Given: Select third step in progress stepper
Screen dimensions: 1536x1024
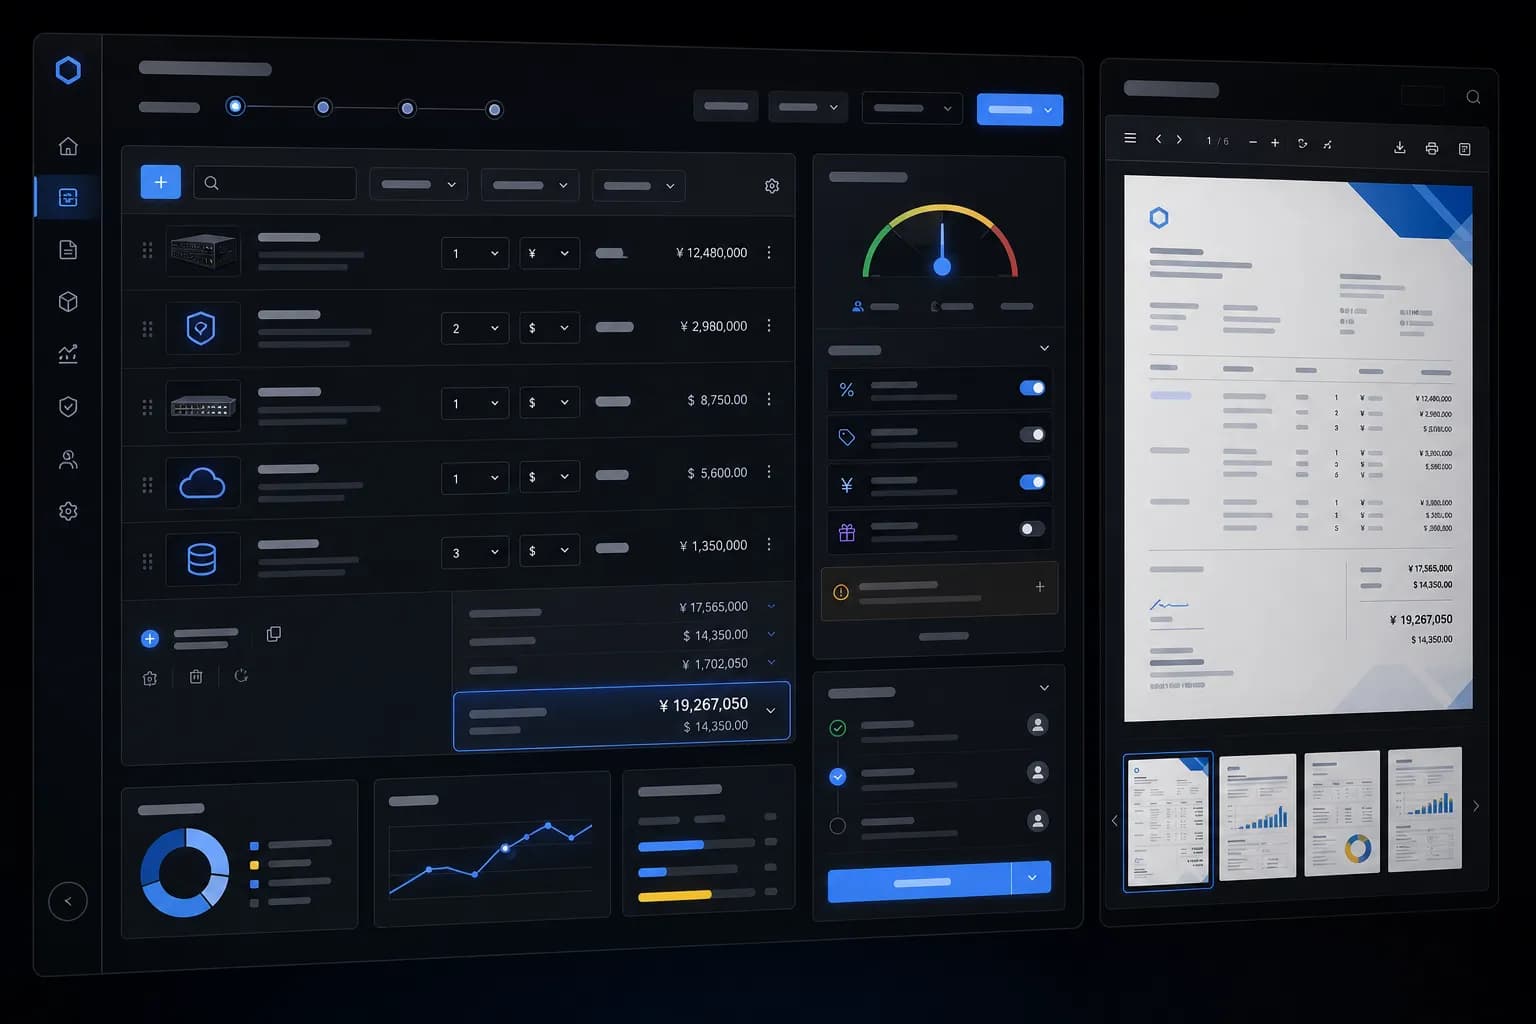Looking at the screenshot, I should (x=407, y=108).
